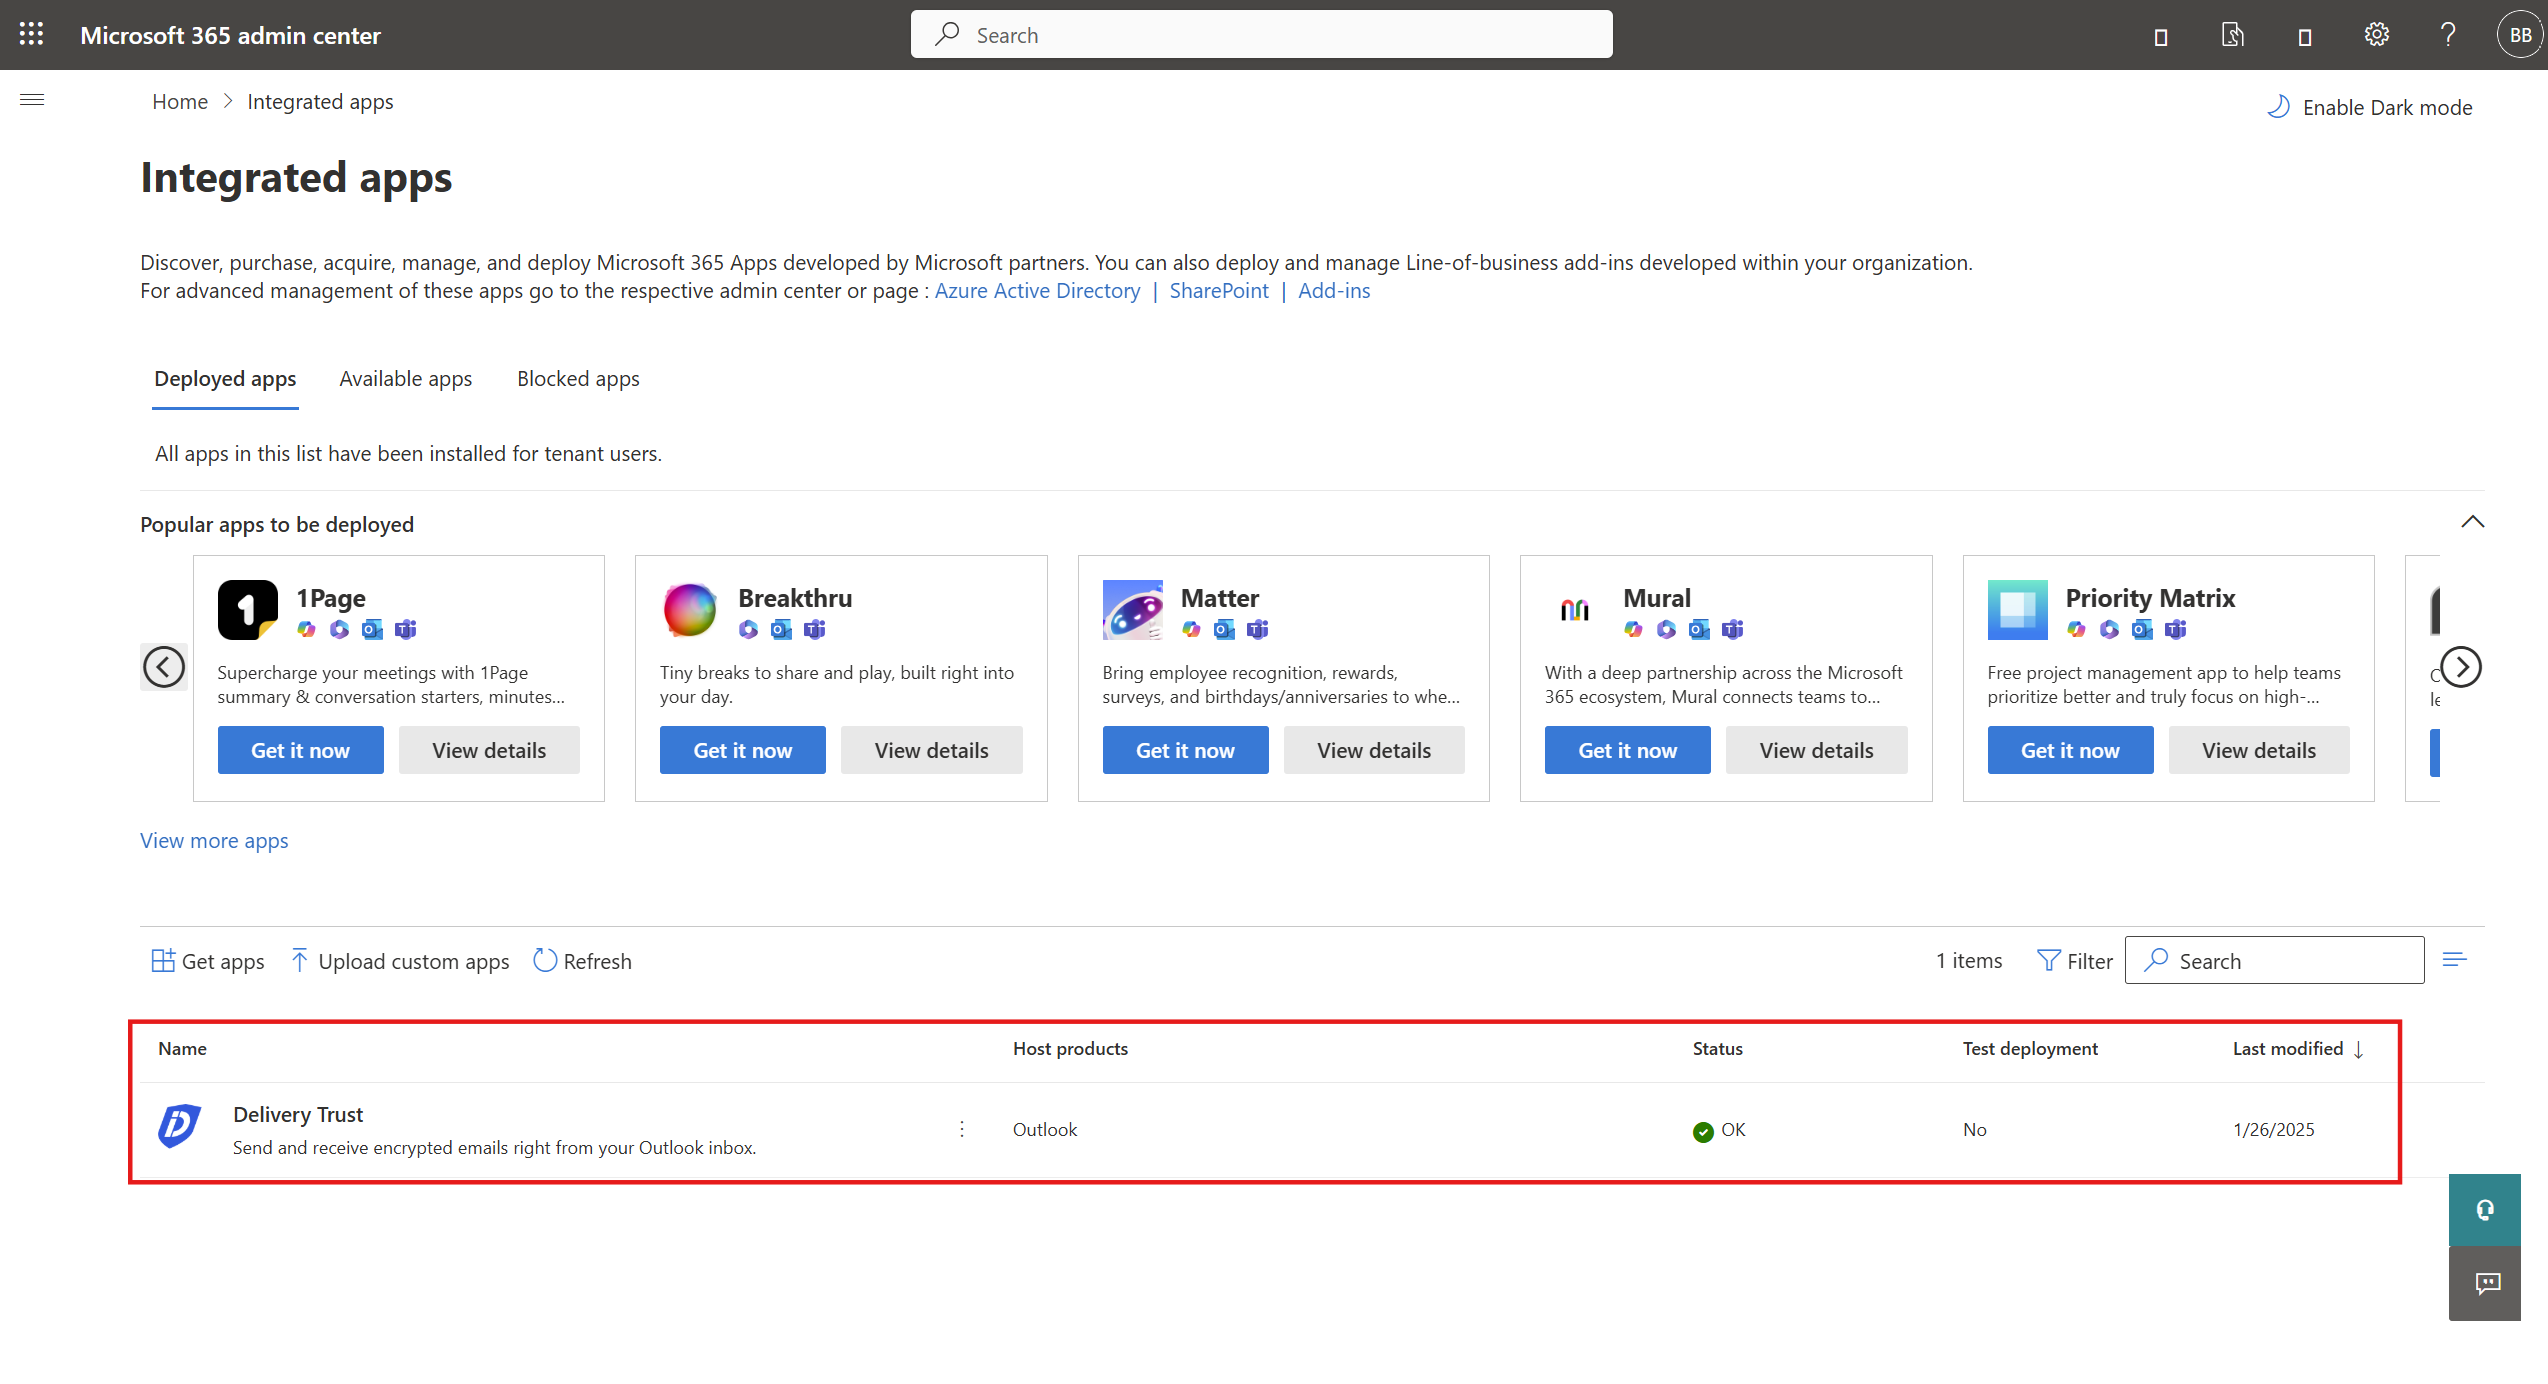Click the green OK status icon
Screen dimensions: 2548x1384
1703,1131
